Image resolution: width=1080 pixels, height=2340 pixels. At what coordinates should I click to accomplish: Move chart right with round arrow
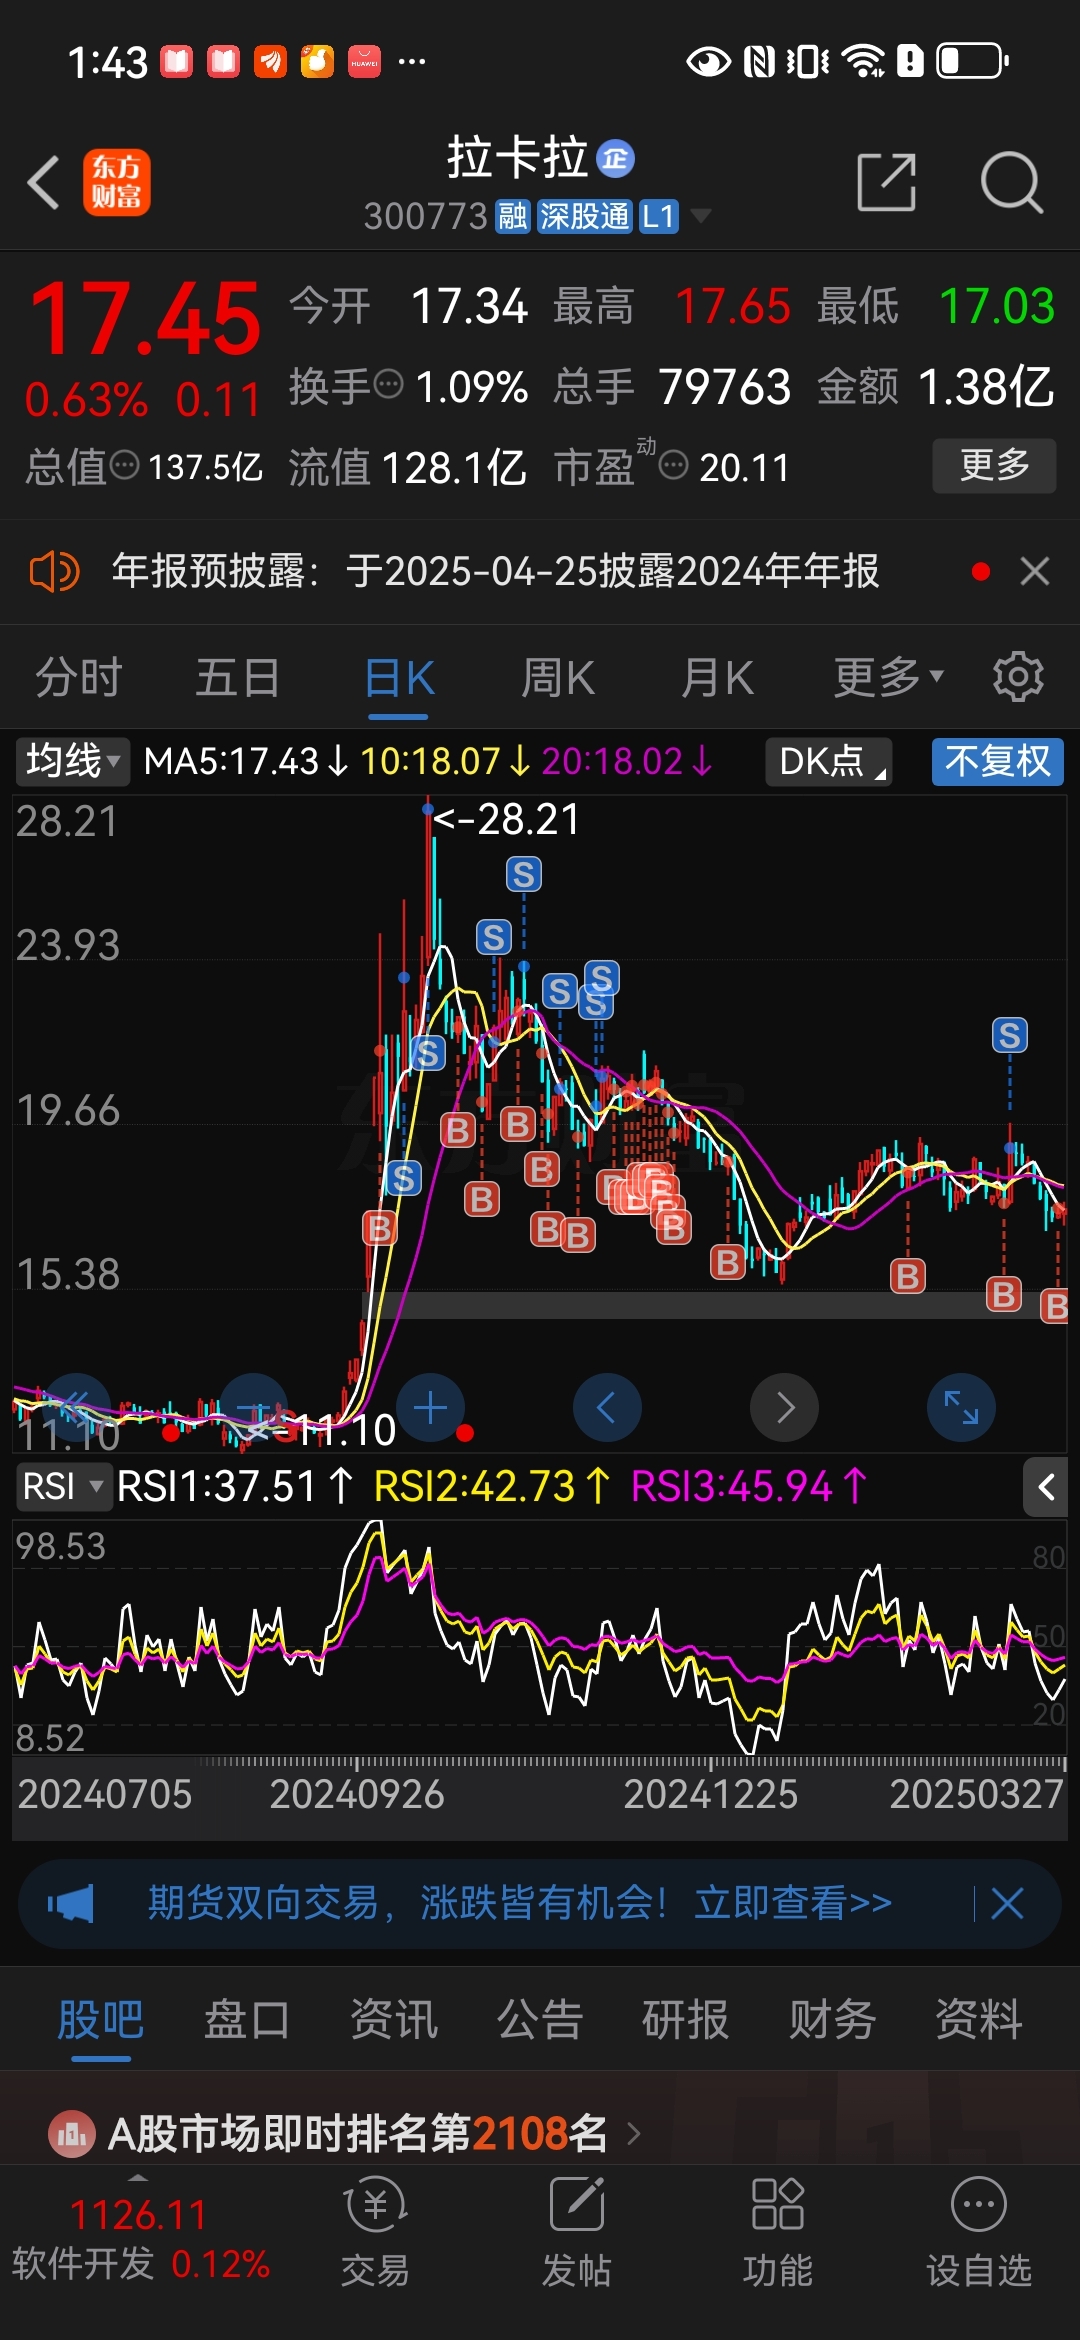coord(784,1408)
